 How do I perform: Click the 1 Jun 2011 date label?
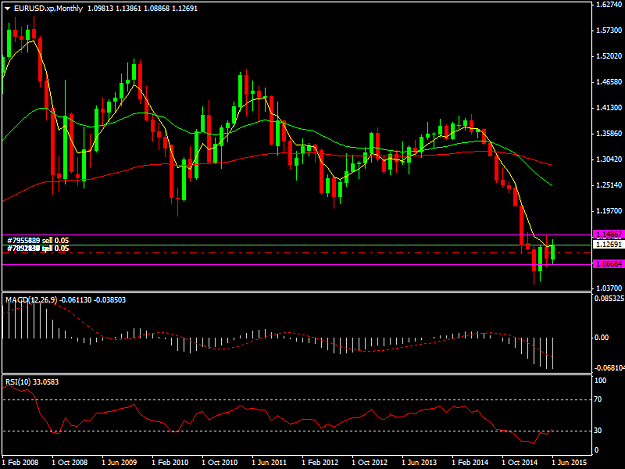269,462
